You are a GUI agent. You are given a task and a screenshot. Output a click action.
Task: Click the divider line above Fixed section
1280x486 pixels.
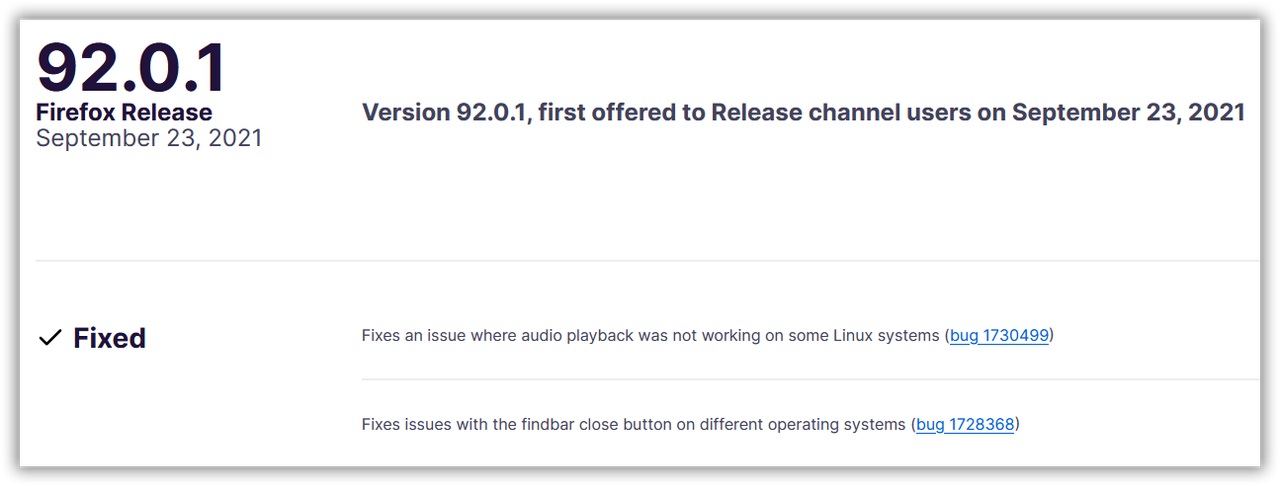[647, 261]
